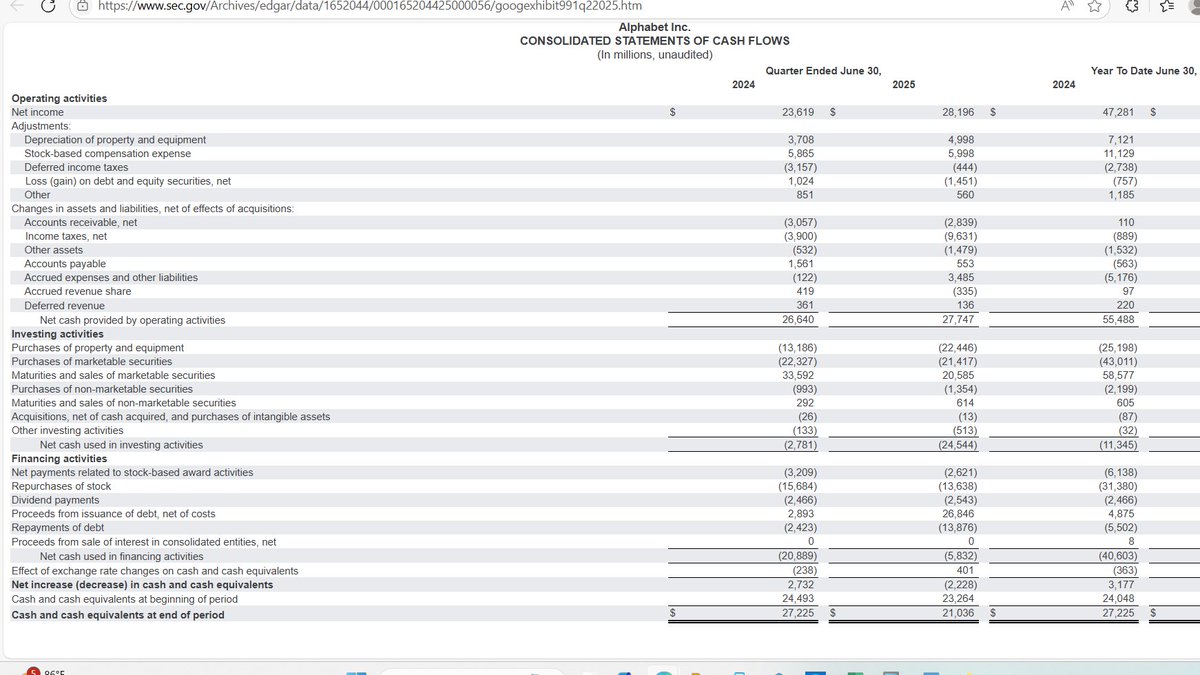Click the 'Net income' row label

[37, 112]
